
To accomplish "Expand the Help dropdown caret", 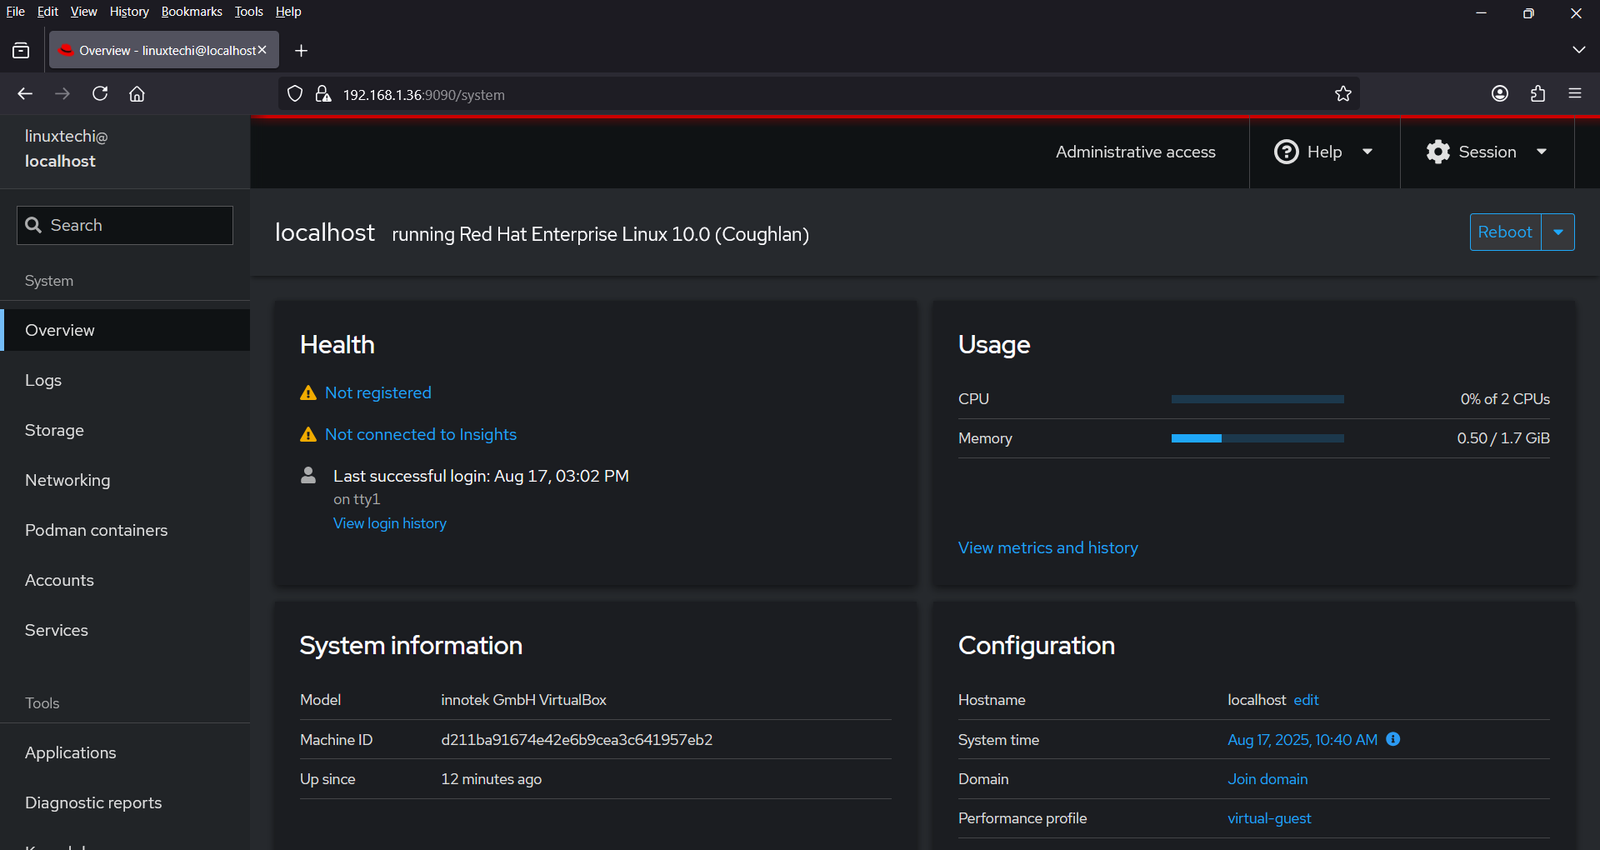I will point(1367,152).
